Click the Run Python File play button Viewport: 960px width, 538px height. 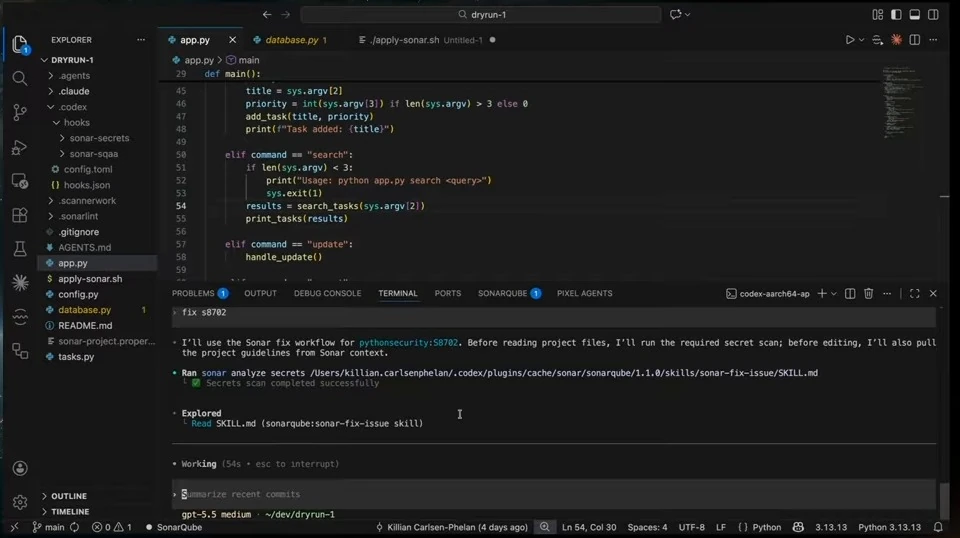tap(850, 40)
